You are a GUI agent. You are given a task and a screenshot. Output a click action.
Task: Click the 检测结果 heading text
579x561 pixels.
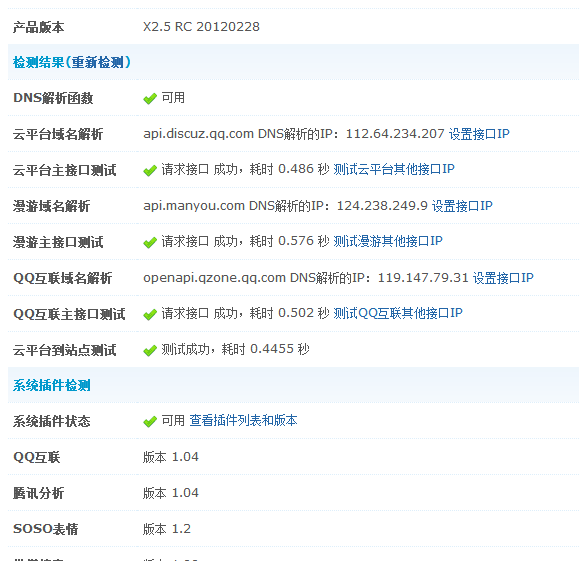(39, 62)
